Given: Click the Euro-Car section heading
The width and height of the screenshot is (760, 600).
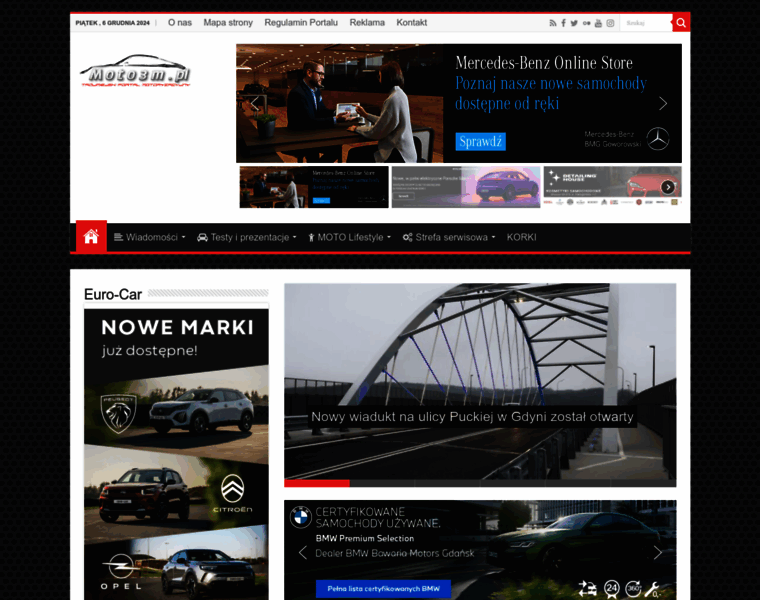Looking at the screenshot, I should (112, 294).
